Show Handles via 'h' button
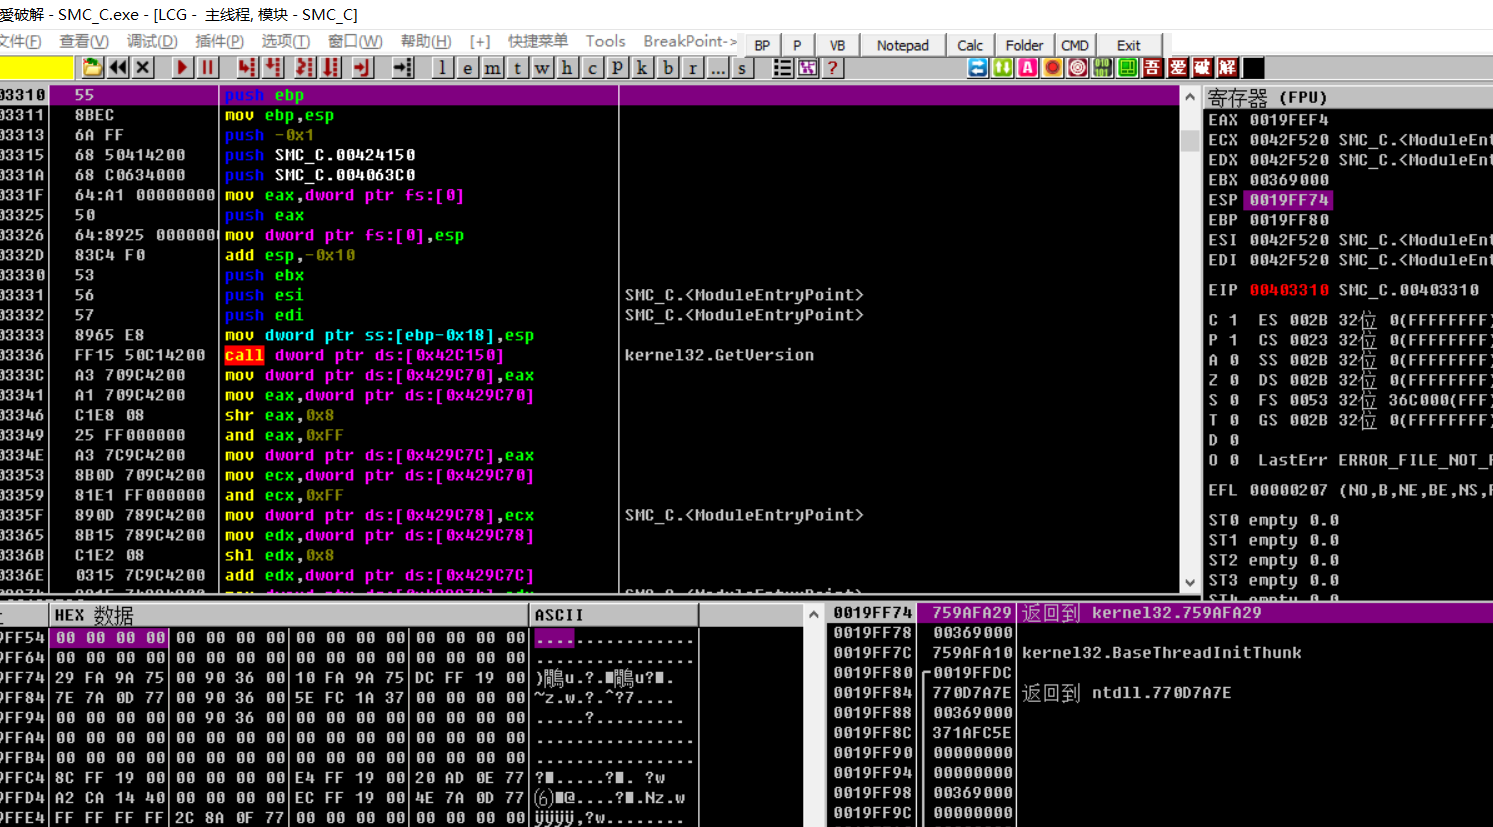Viewport: 1493px width, 827px height. point(568,68)
